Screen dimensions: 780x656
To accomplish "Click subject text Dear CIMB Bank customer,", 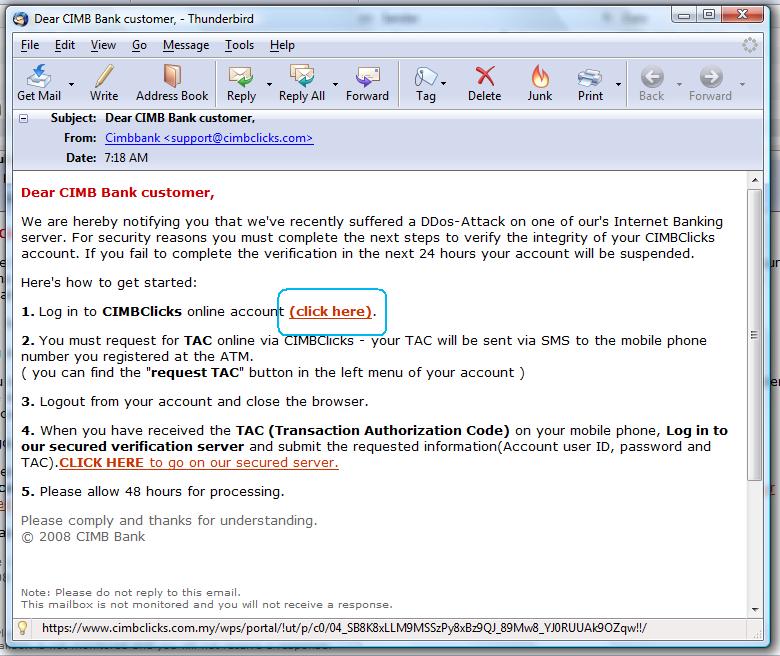I will click(x=180, y=118).
